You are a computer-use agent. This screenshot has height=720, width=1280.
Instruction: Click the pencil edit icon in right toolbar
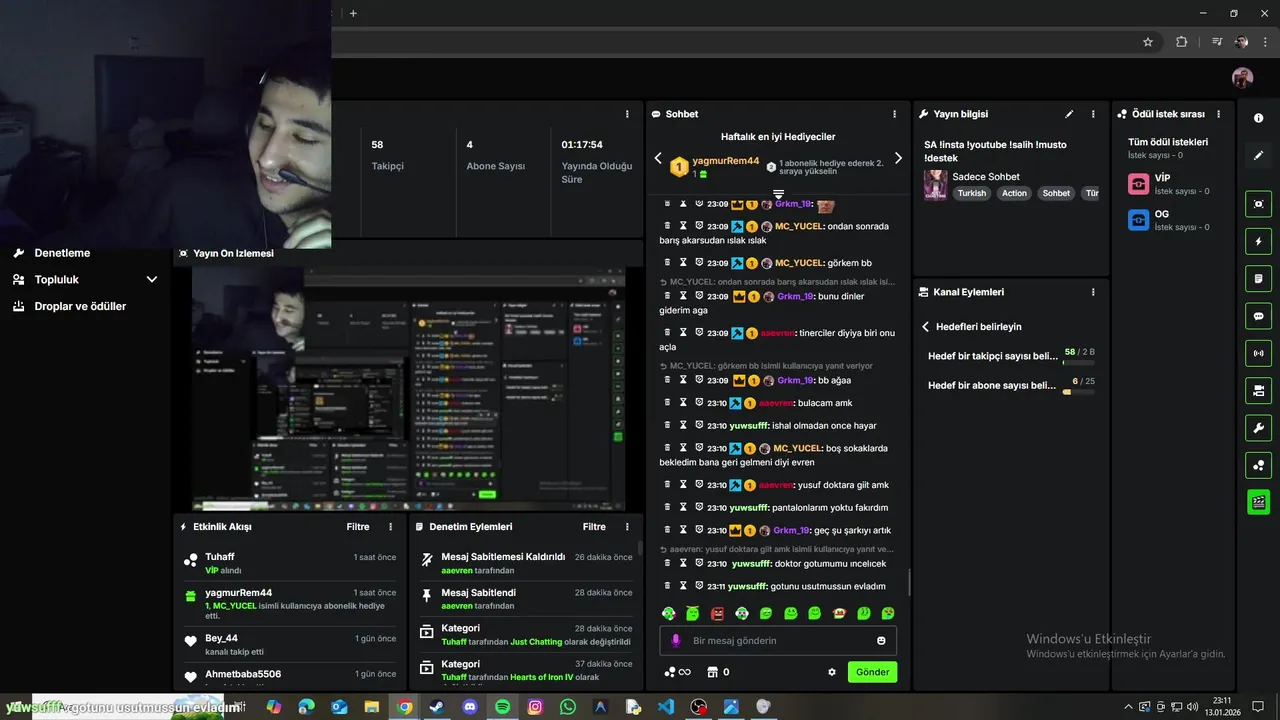[1259, 155]
